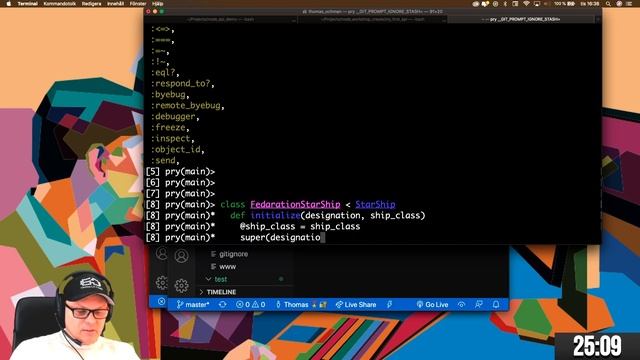Collapse the test folder
Viewport: 640px width, 360px height.
tap(221, 279)
